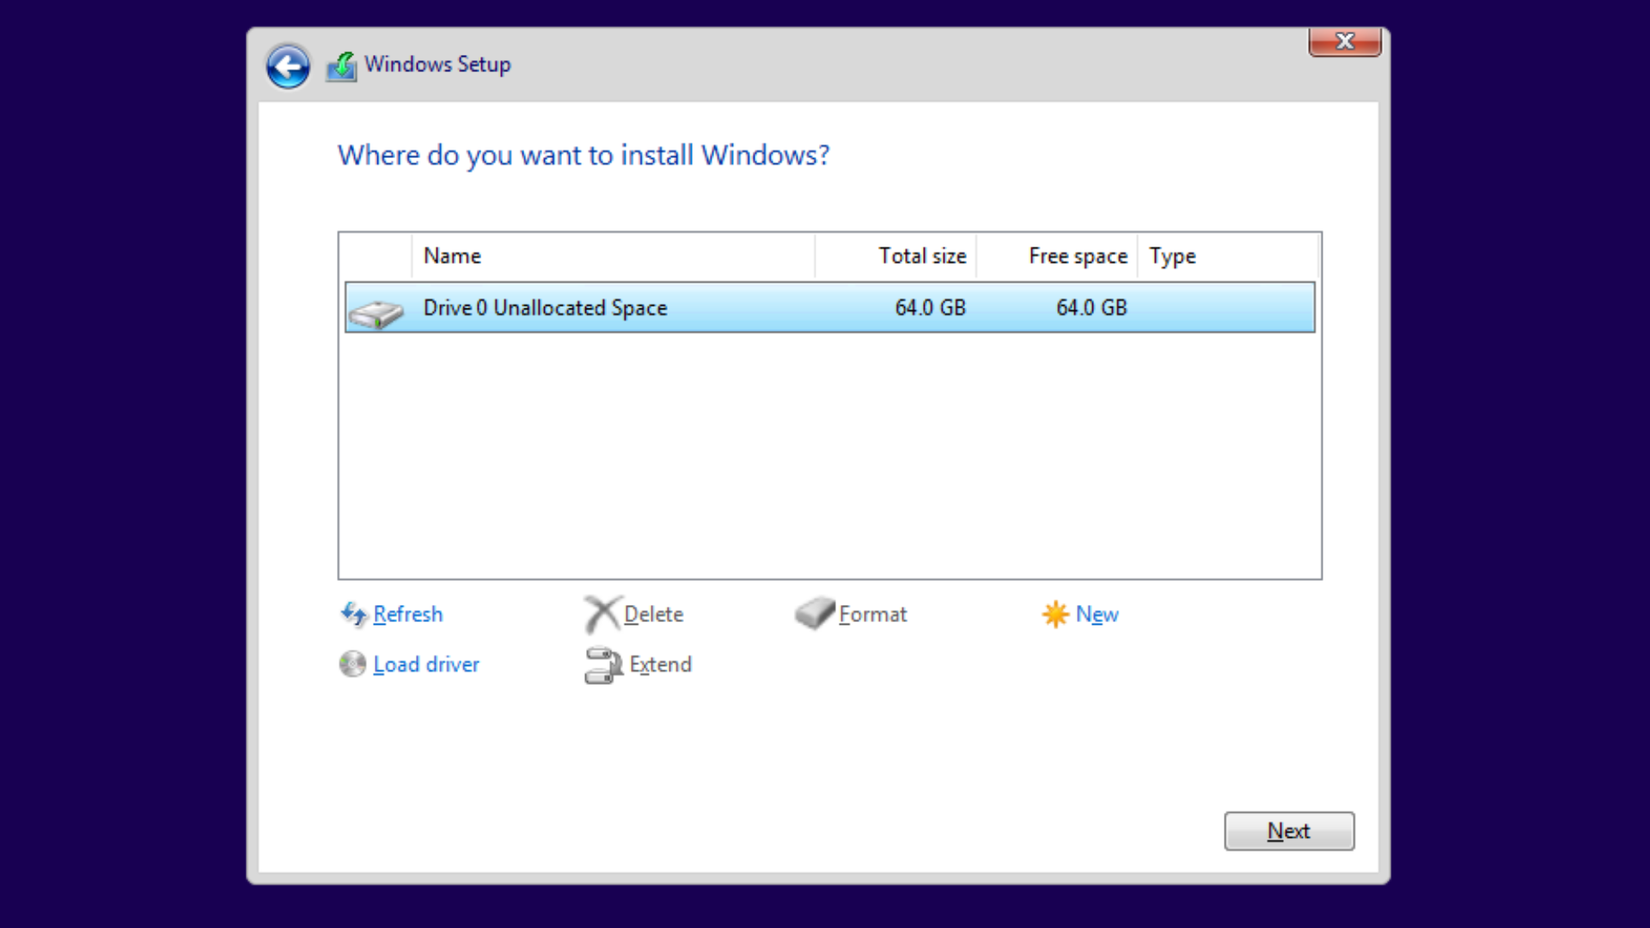Viewport: 1650px width, 928px height.
Task: Click the Name column header
Action: coord(452,256)
